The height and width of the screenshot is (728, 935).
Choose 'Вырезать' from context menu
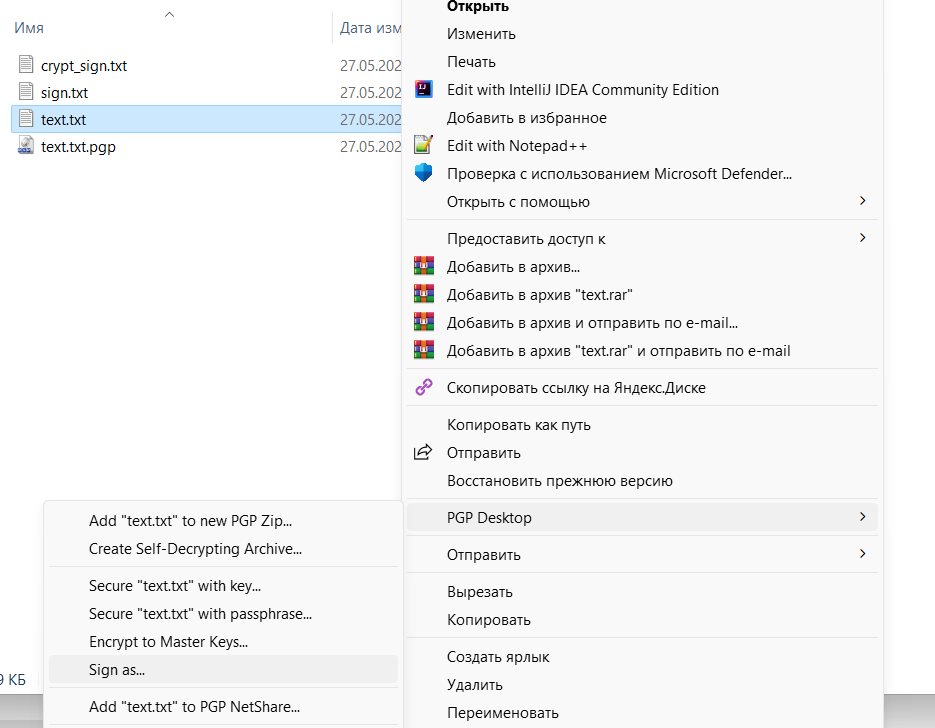click(642, 592)
